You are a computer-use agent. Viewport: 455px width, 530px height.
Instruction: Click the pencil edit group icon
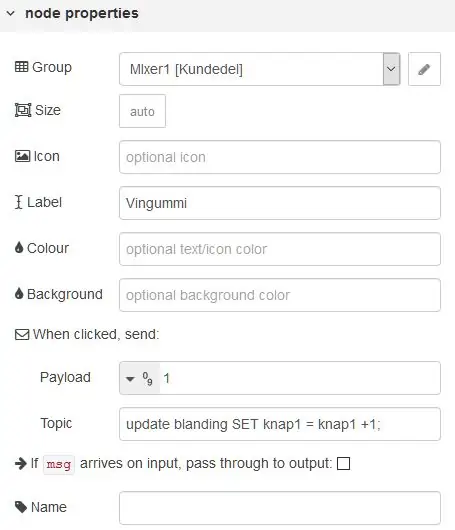(424, 69)
